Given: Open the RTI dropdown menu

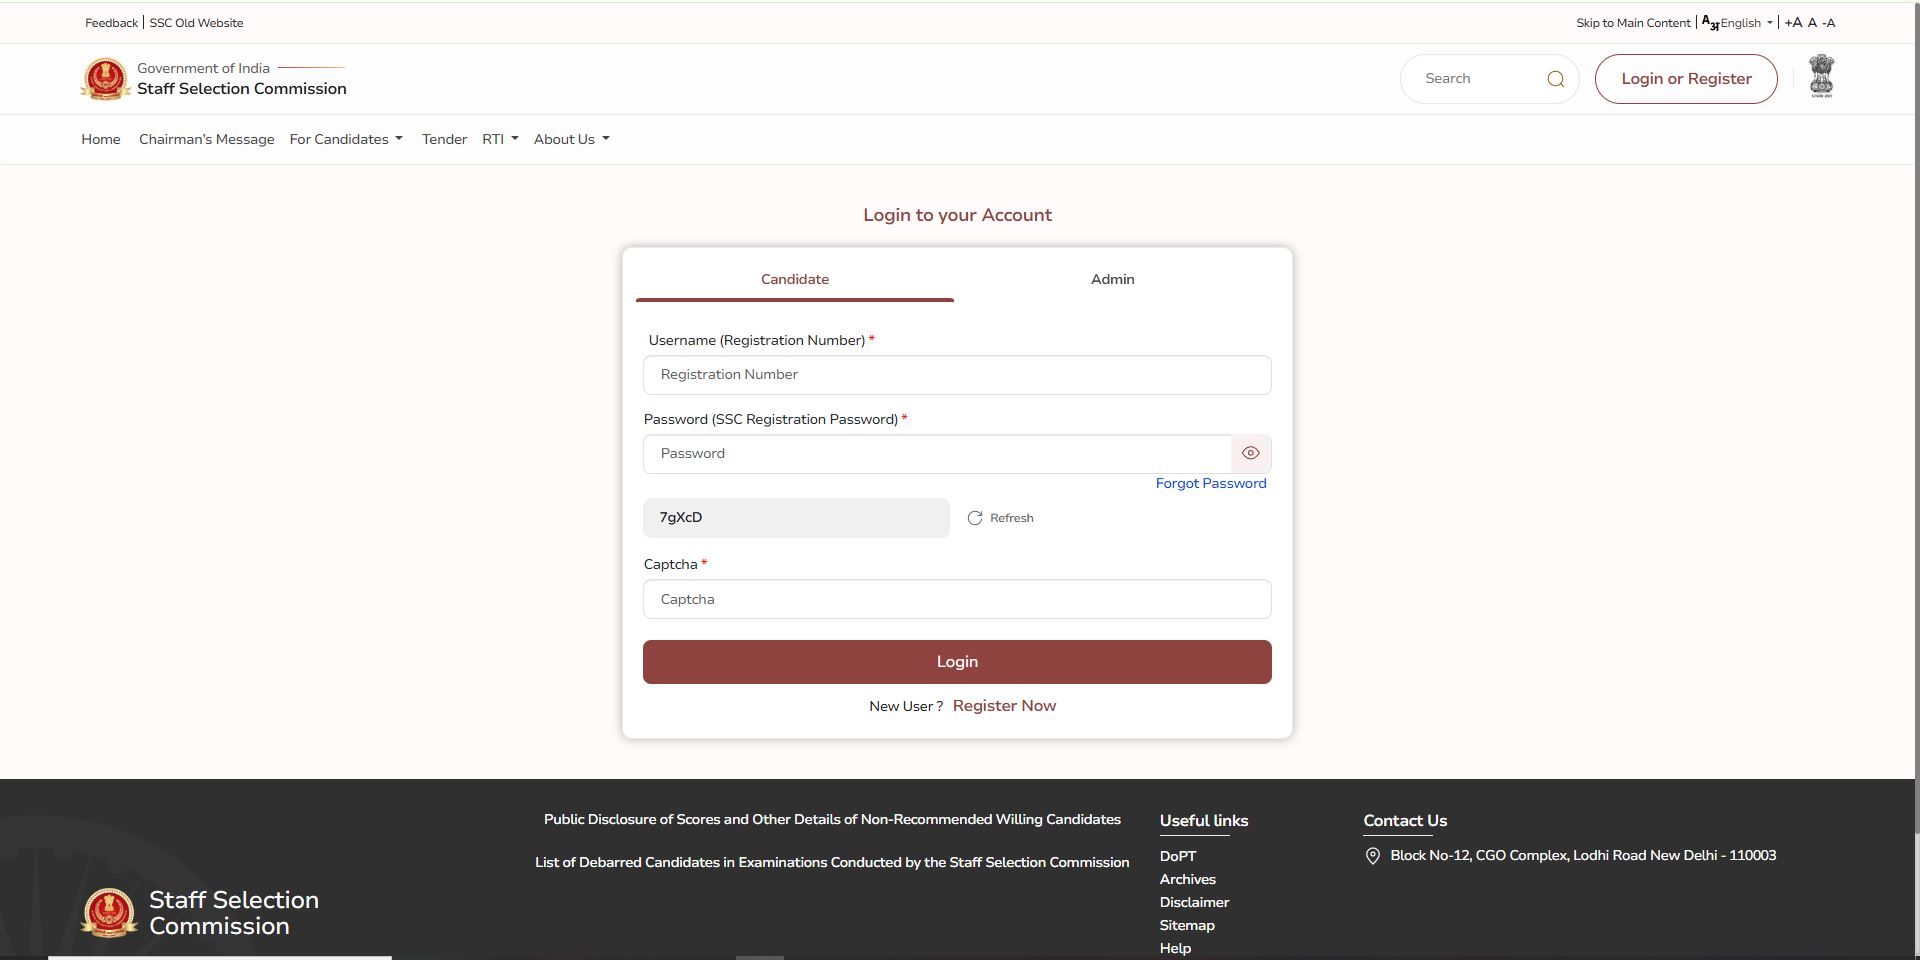Looking at the screenshot, I should tap(499, 139).
